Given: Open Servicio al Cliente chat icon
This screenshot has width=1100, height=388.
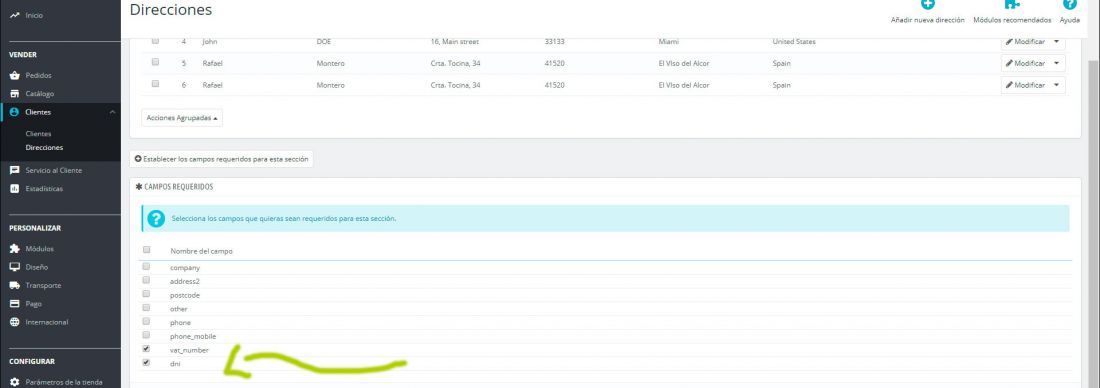Looking at the screenshot, I should click(x=15, y=170).
